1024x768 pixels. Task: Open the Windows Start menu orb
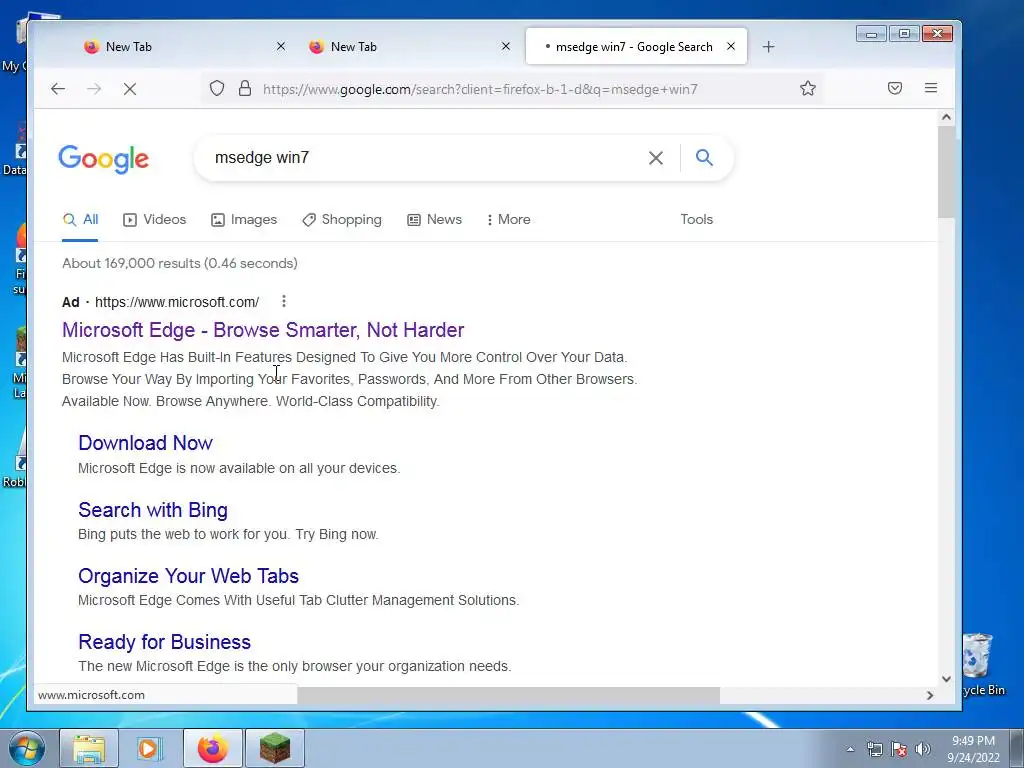pyautogui.click(x=27, y=748)
